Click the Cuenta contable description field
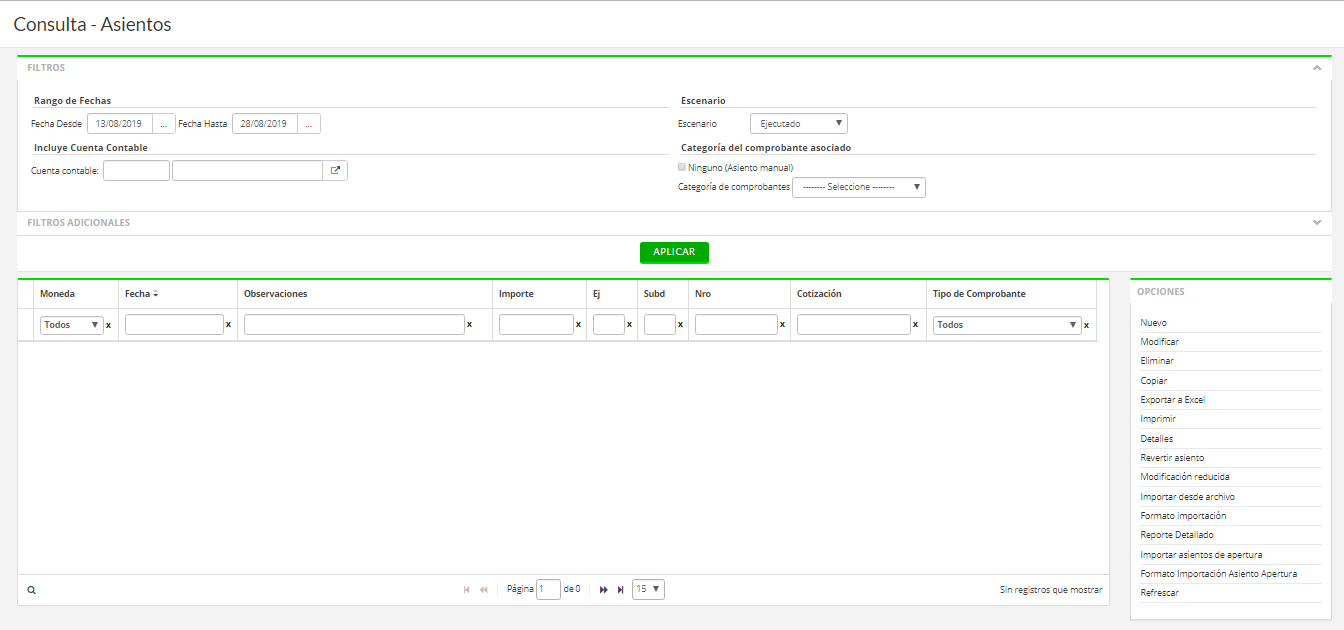Image resolution: width=1344 pixels, height=630 pixels. (x=248, y=170)
